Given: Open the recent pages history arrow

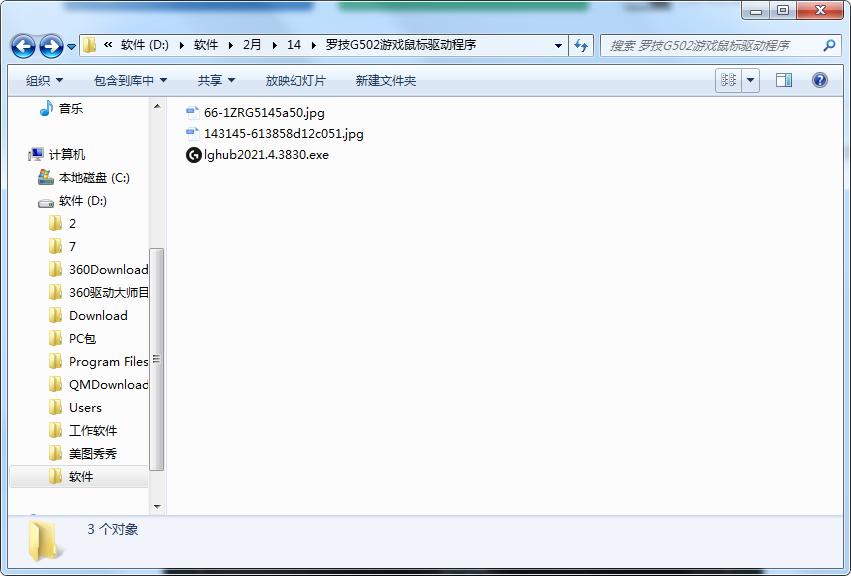Looking at the screenshot, I should click(x=71, y=47).
